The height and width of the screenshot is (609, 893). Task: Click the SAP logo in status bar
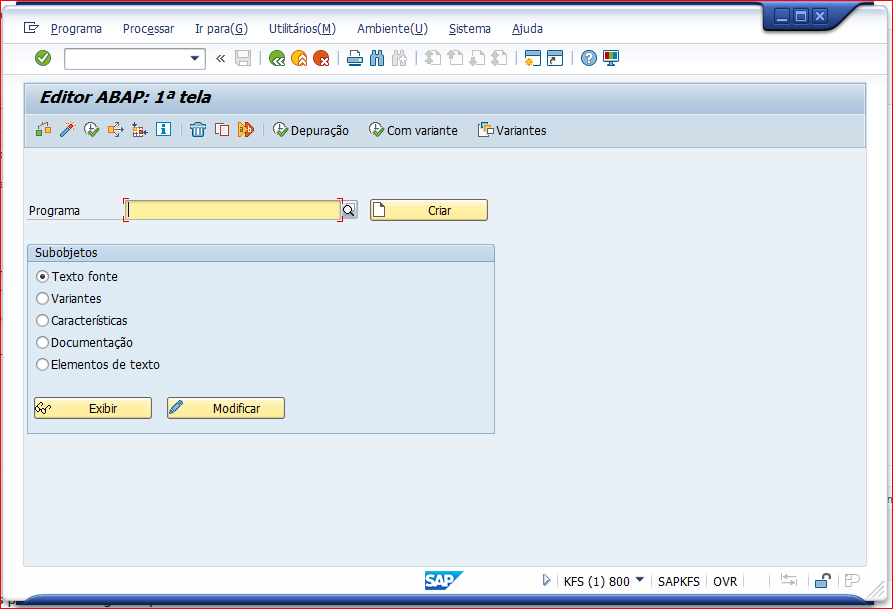coord(444,581)
